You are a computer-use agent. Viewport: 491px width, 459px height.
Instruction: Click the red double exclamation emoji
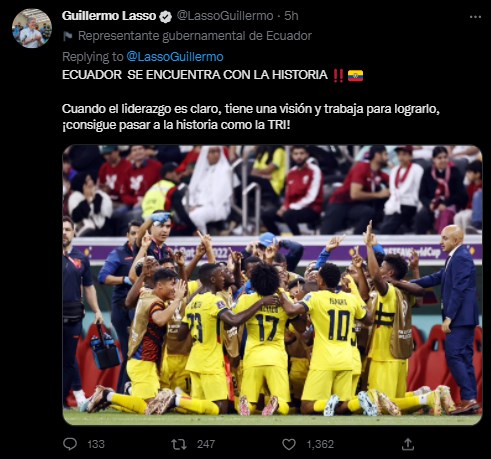click(x=338, y=76)
